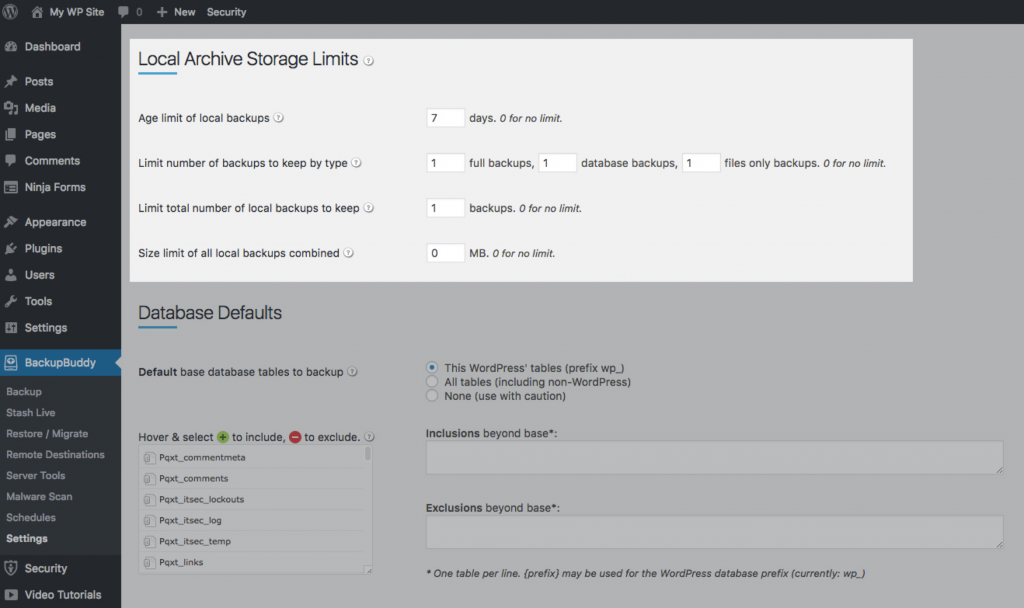Click help icon for Limit number of backups by type

point(356,163)
